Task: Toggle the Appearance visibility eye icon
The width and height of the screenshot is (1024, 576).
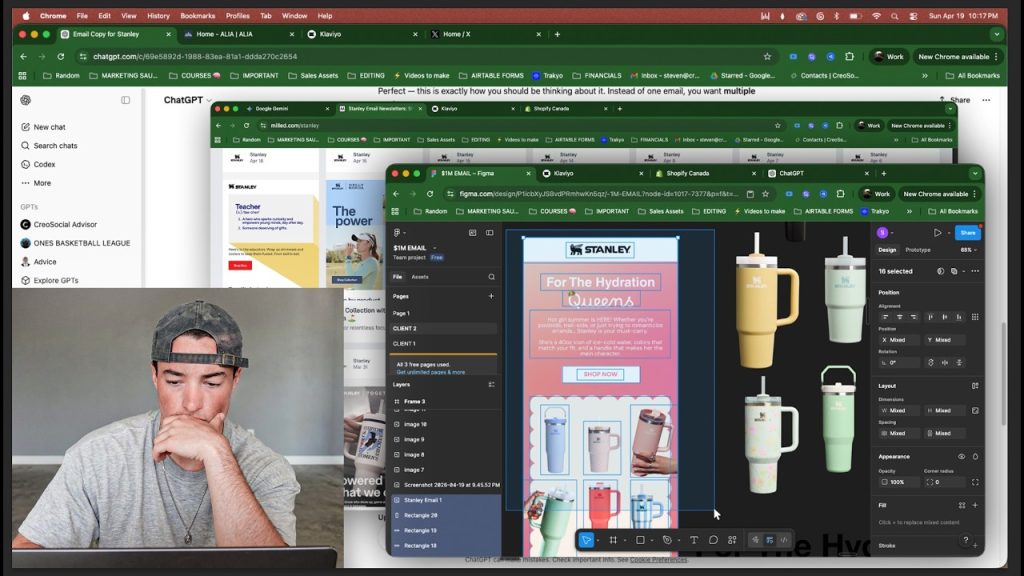Action: click(961, 456)
